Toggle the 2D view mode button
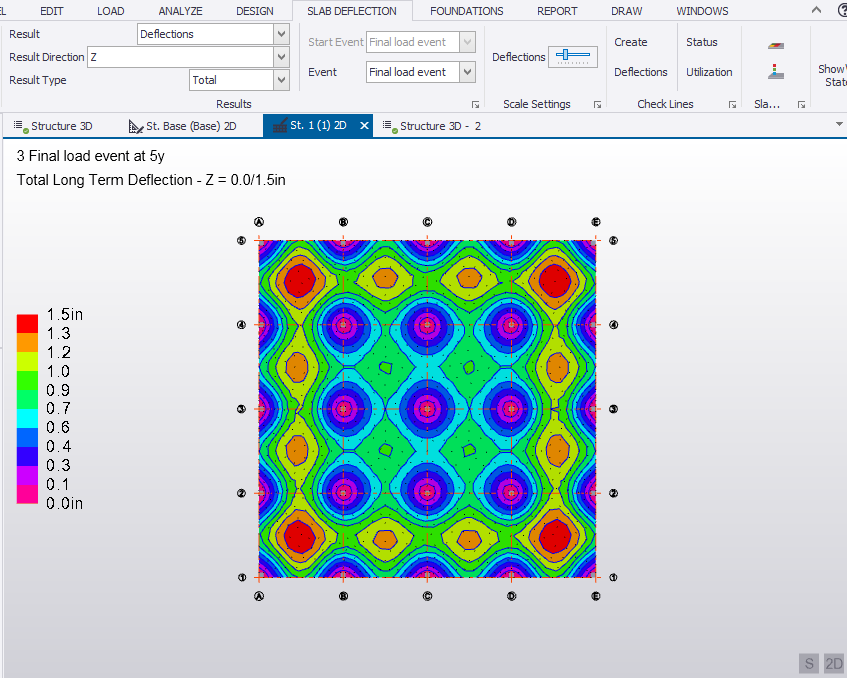847x678 pixels. (834, 663)
